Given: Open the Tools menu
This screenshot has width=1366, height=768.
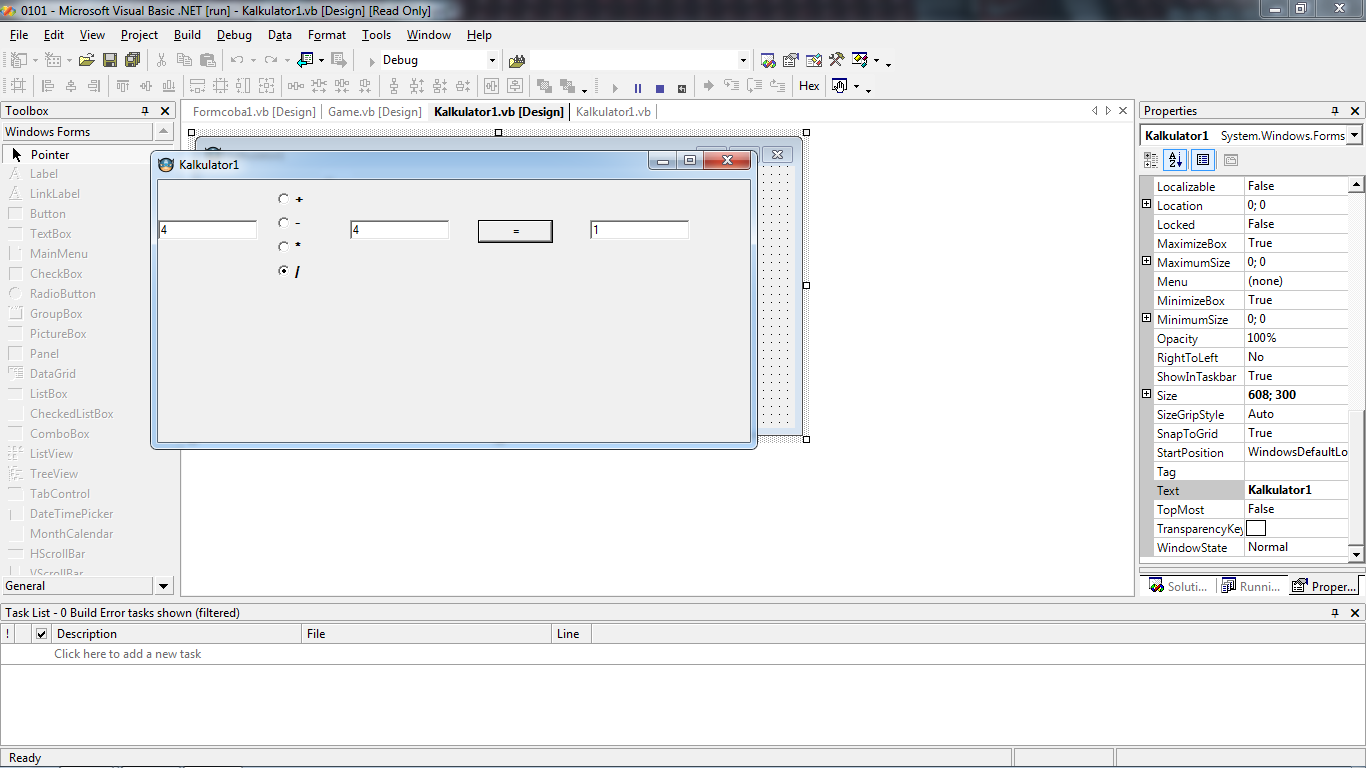Looking at the screenshot, I should (376, 35).
